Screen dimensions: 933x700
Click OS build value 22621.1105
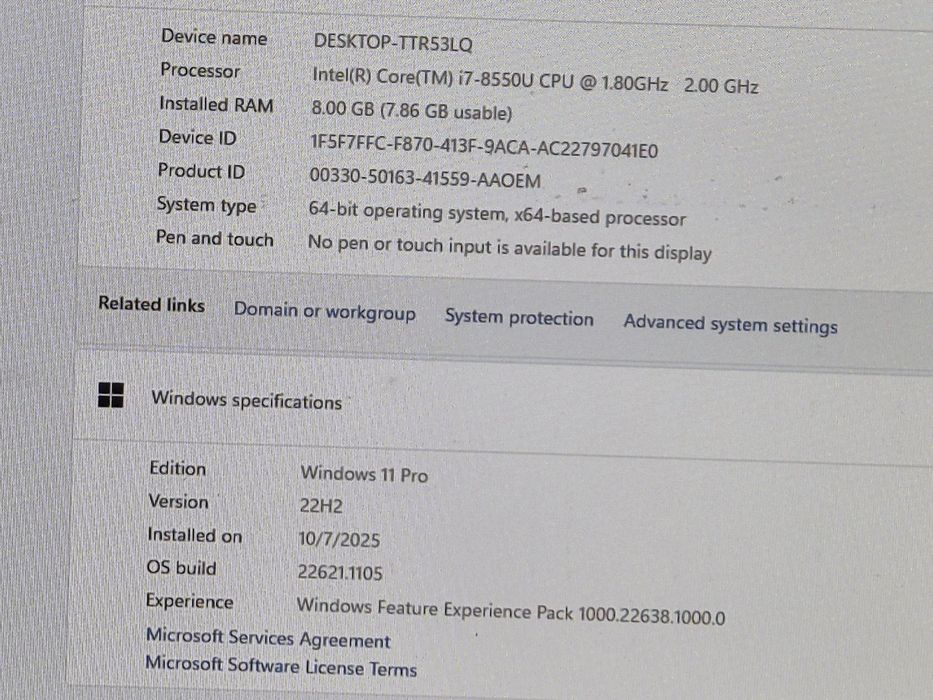coord(340,573)
